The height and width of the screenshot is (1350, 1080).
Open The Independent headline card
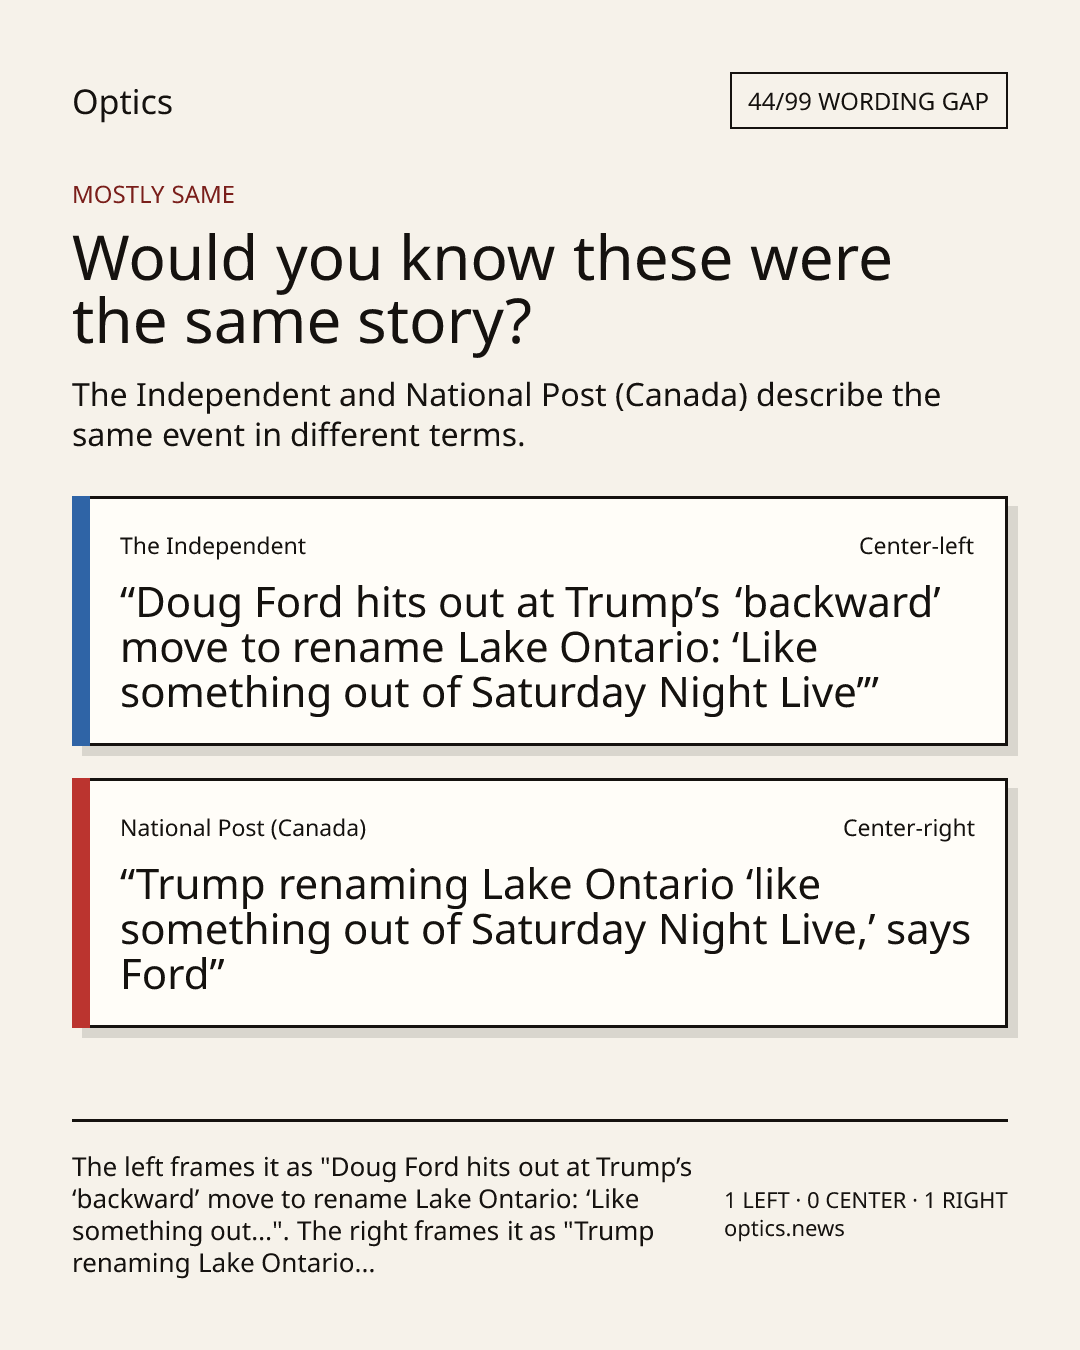[x=539, y=621]
